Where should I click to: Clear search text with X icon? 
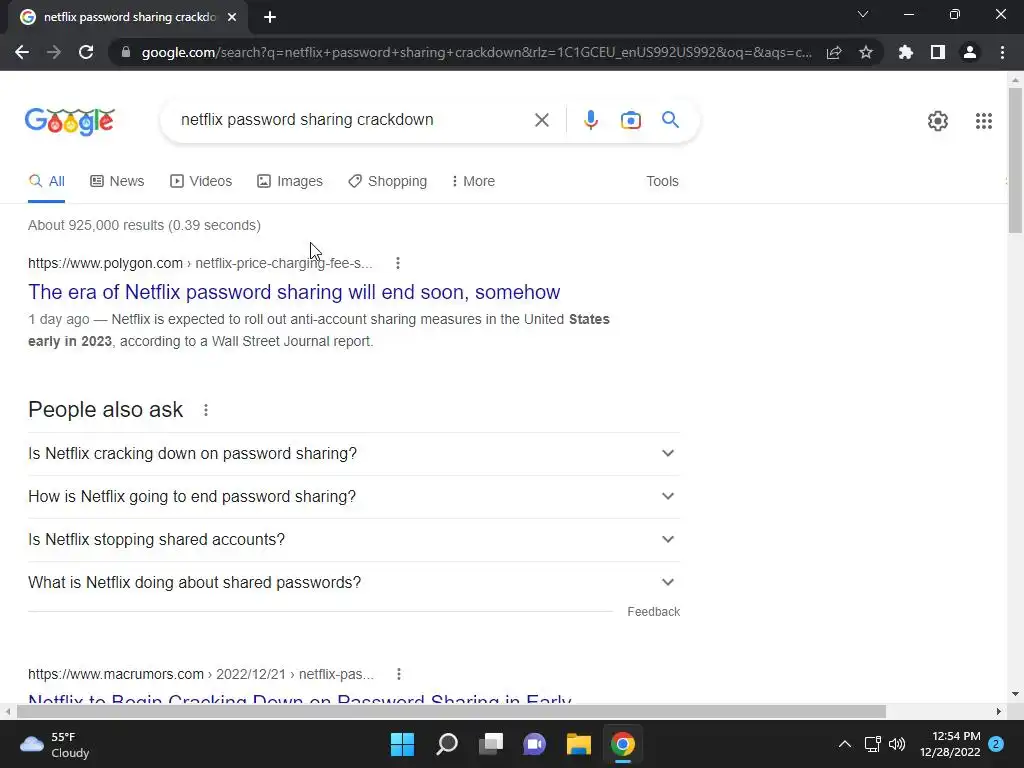click(x=541, y=120)
